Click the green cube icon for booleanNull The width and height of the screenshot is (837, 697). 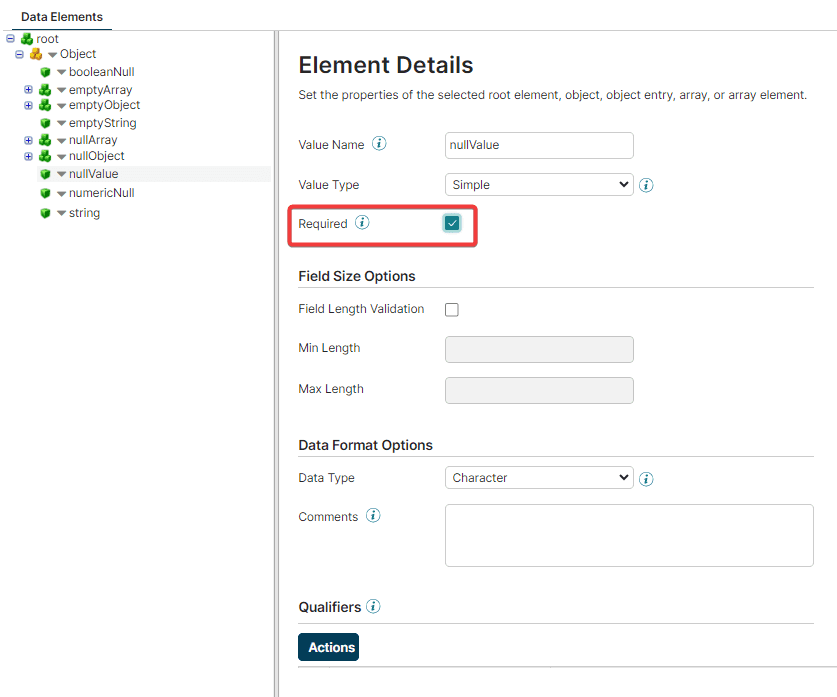(x=45, y=72)
